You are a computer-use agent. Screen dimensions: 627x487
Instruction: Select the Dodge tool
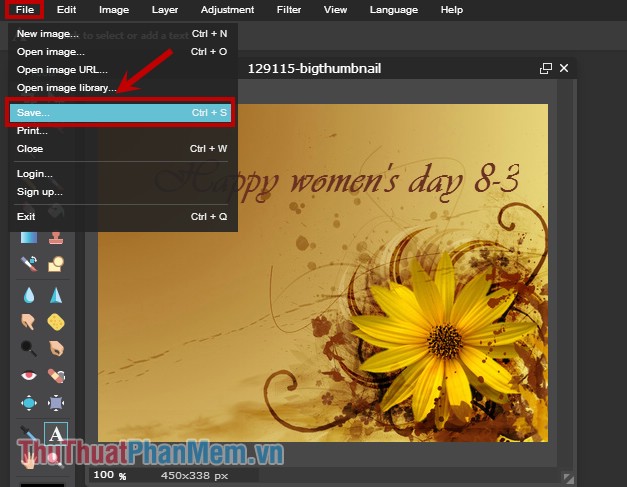click(29, 349)
